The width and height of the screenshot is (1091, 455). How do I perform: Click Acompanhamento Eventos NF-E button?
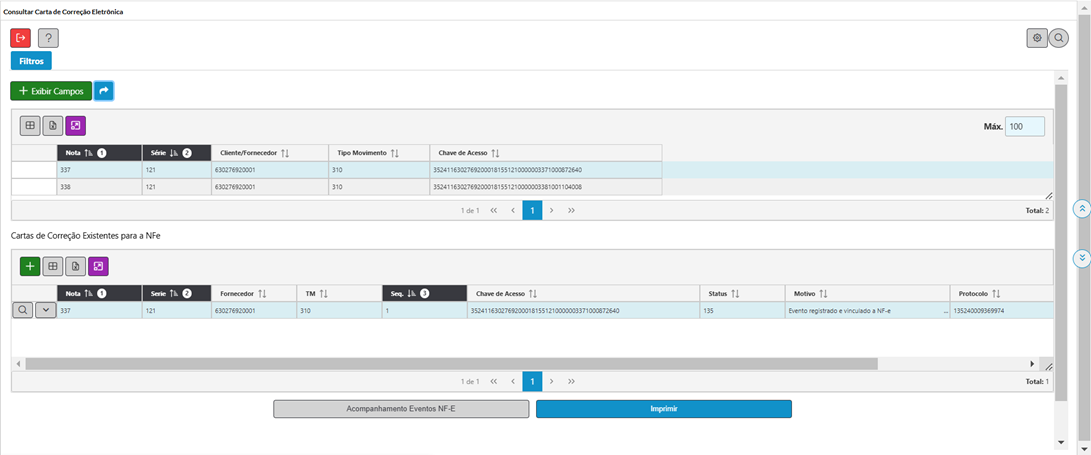point(401,409)
